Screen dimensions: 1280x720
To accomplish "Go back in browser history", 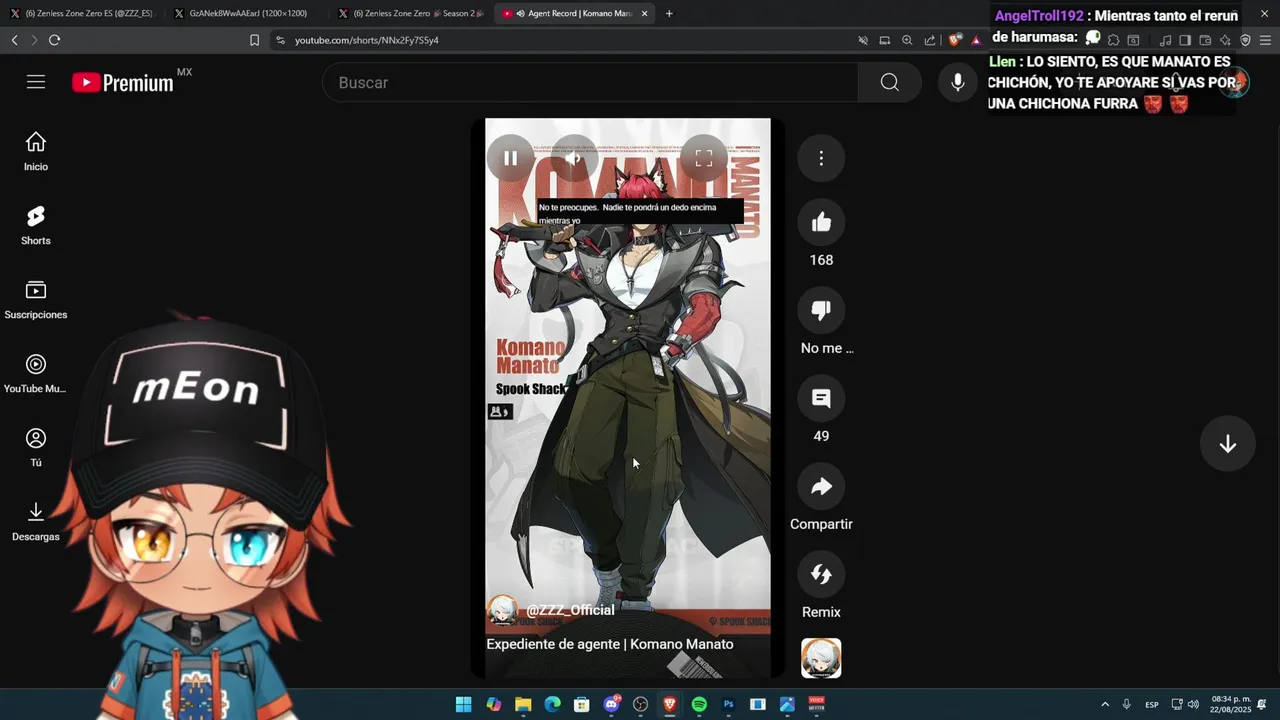I will [x=14, y=40].
